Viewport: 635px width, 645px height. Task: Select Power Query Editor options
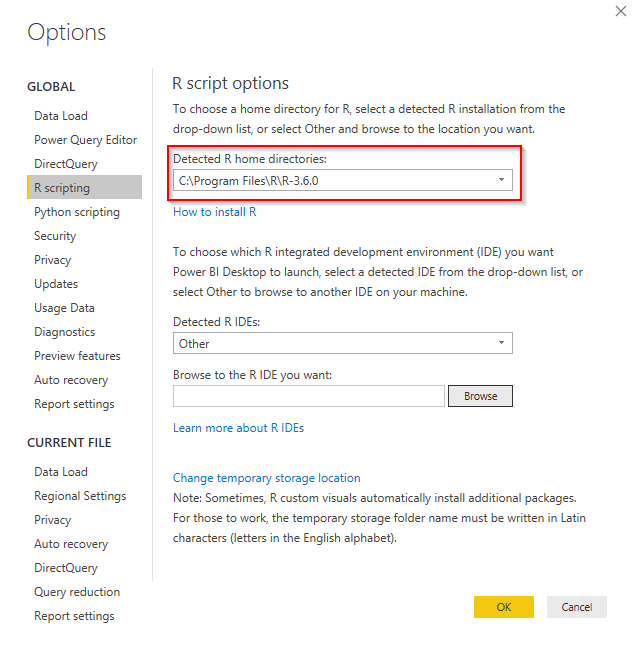(x=85, y=140)
